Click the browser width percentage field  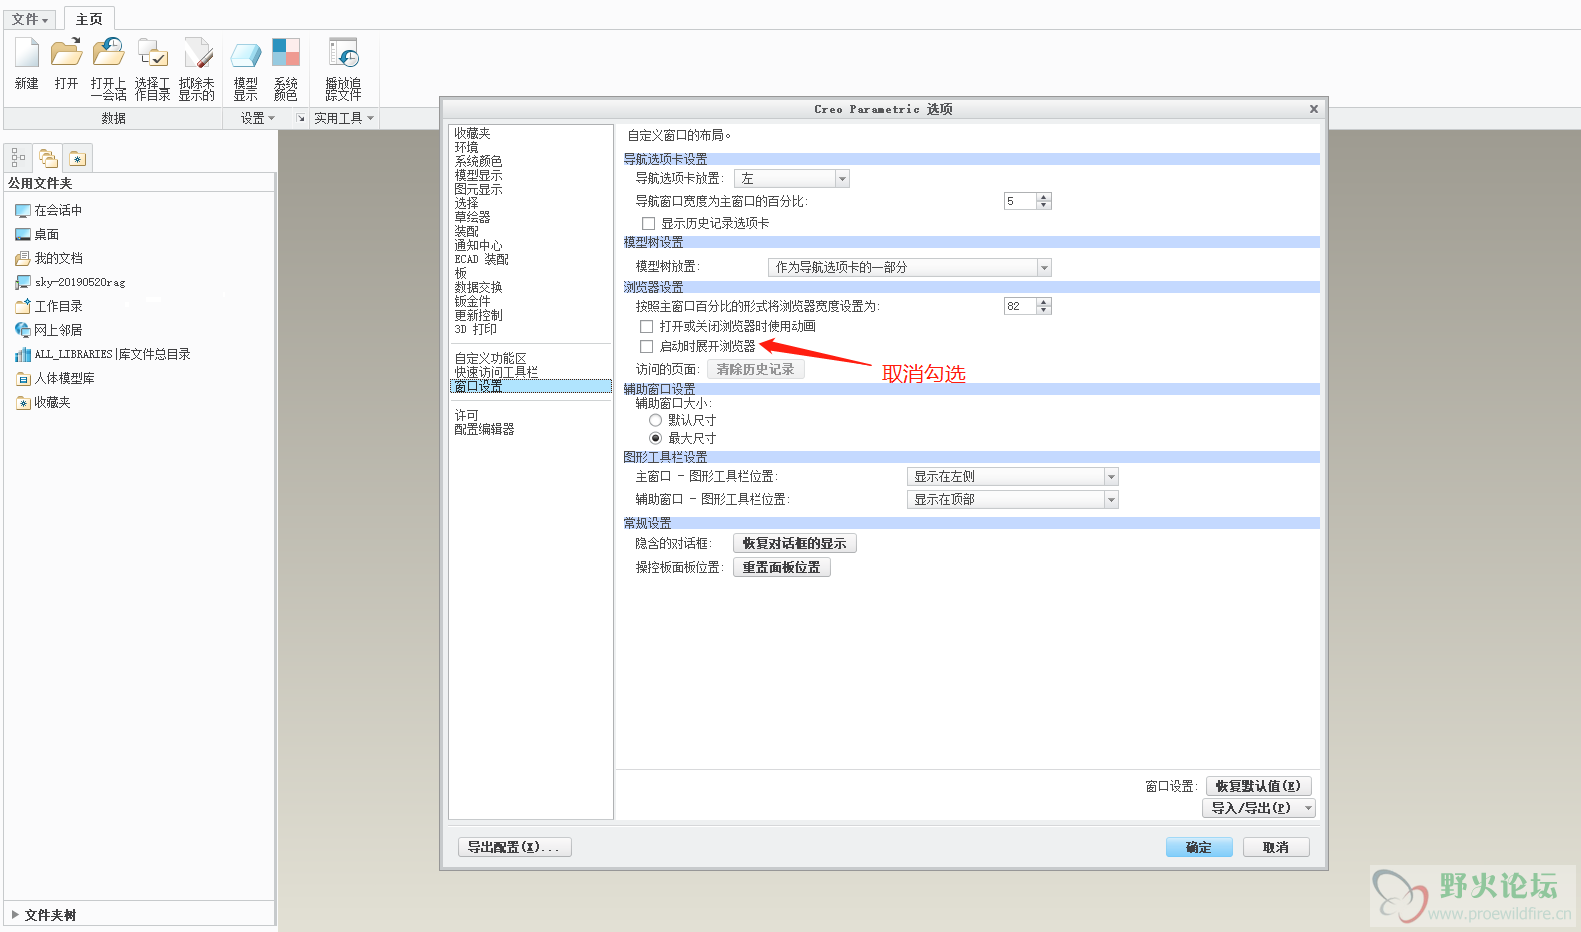click(x=1020, y=306)
